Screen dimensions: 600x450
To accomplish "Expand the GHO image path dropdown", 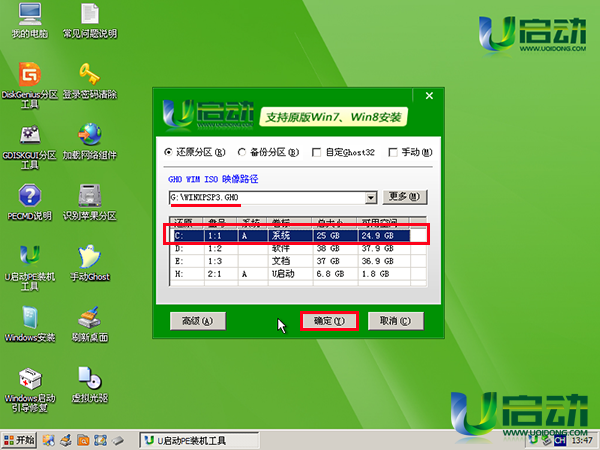I will [371, 198].
